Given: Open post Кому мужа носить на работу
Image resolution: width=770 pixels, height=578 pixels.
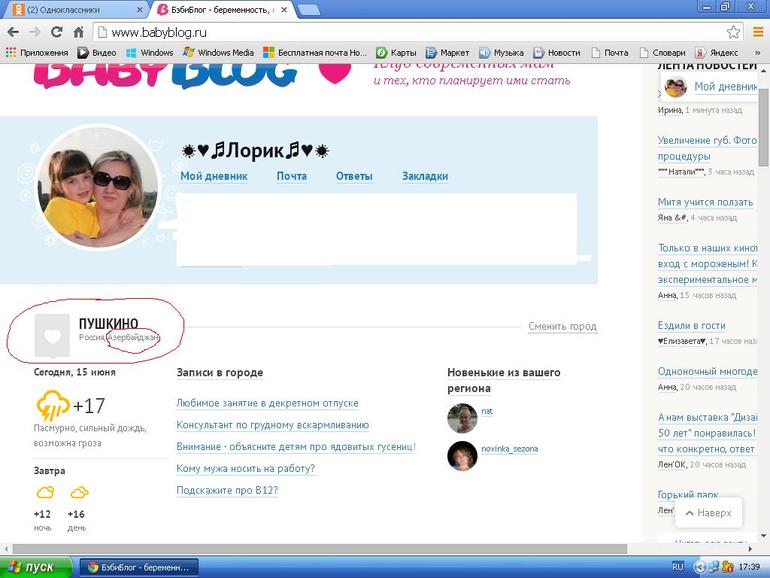Looking at the screenshot, I should click(x=246, y=468).
